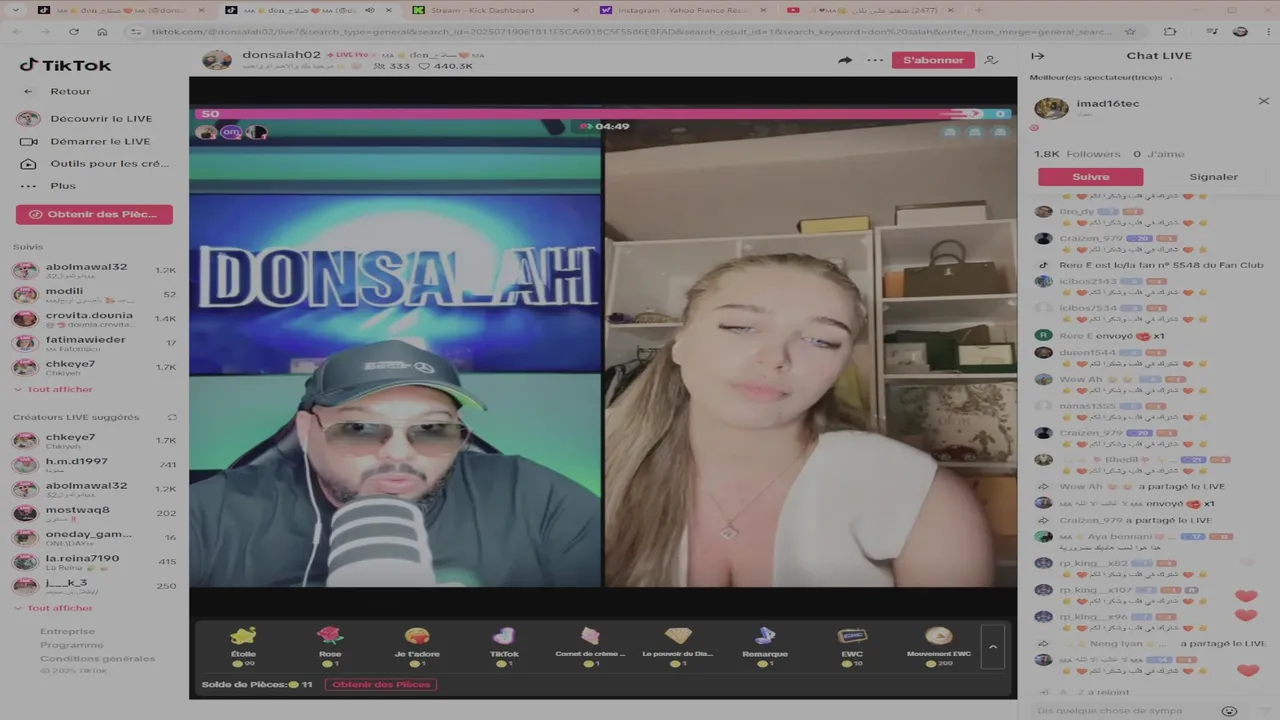This screenshot has width=1280, height=720.
Task: Open j___k_3 suggested creator
Action: pos(94,586)
